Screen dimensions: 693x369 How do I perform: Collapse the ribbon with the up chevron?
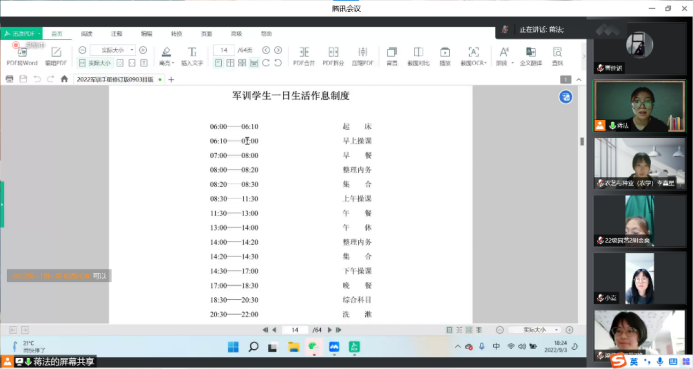tap(579, 80)
